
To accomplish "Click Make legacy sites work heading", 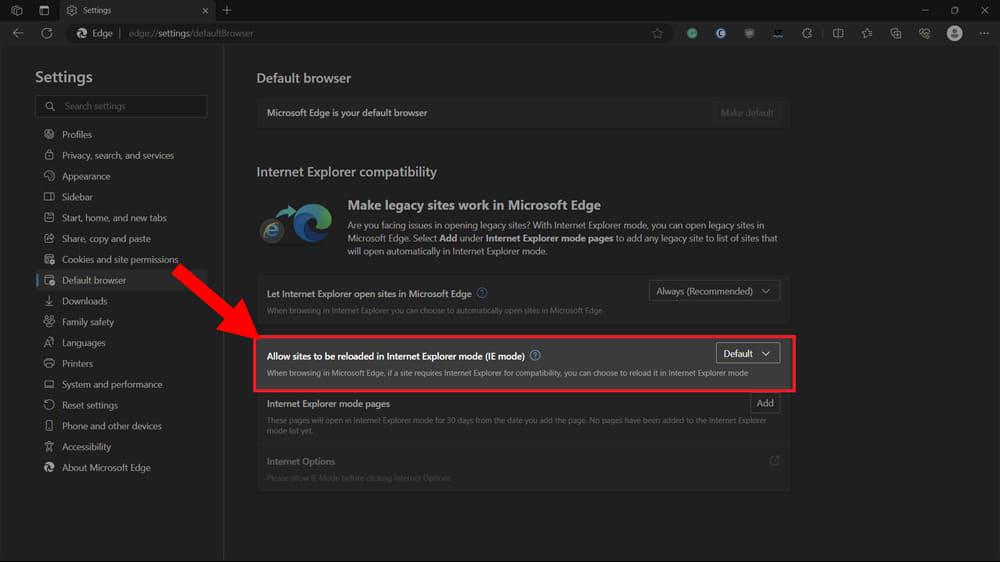I will 474,205.
